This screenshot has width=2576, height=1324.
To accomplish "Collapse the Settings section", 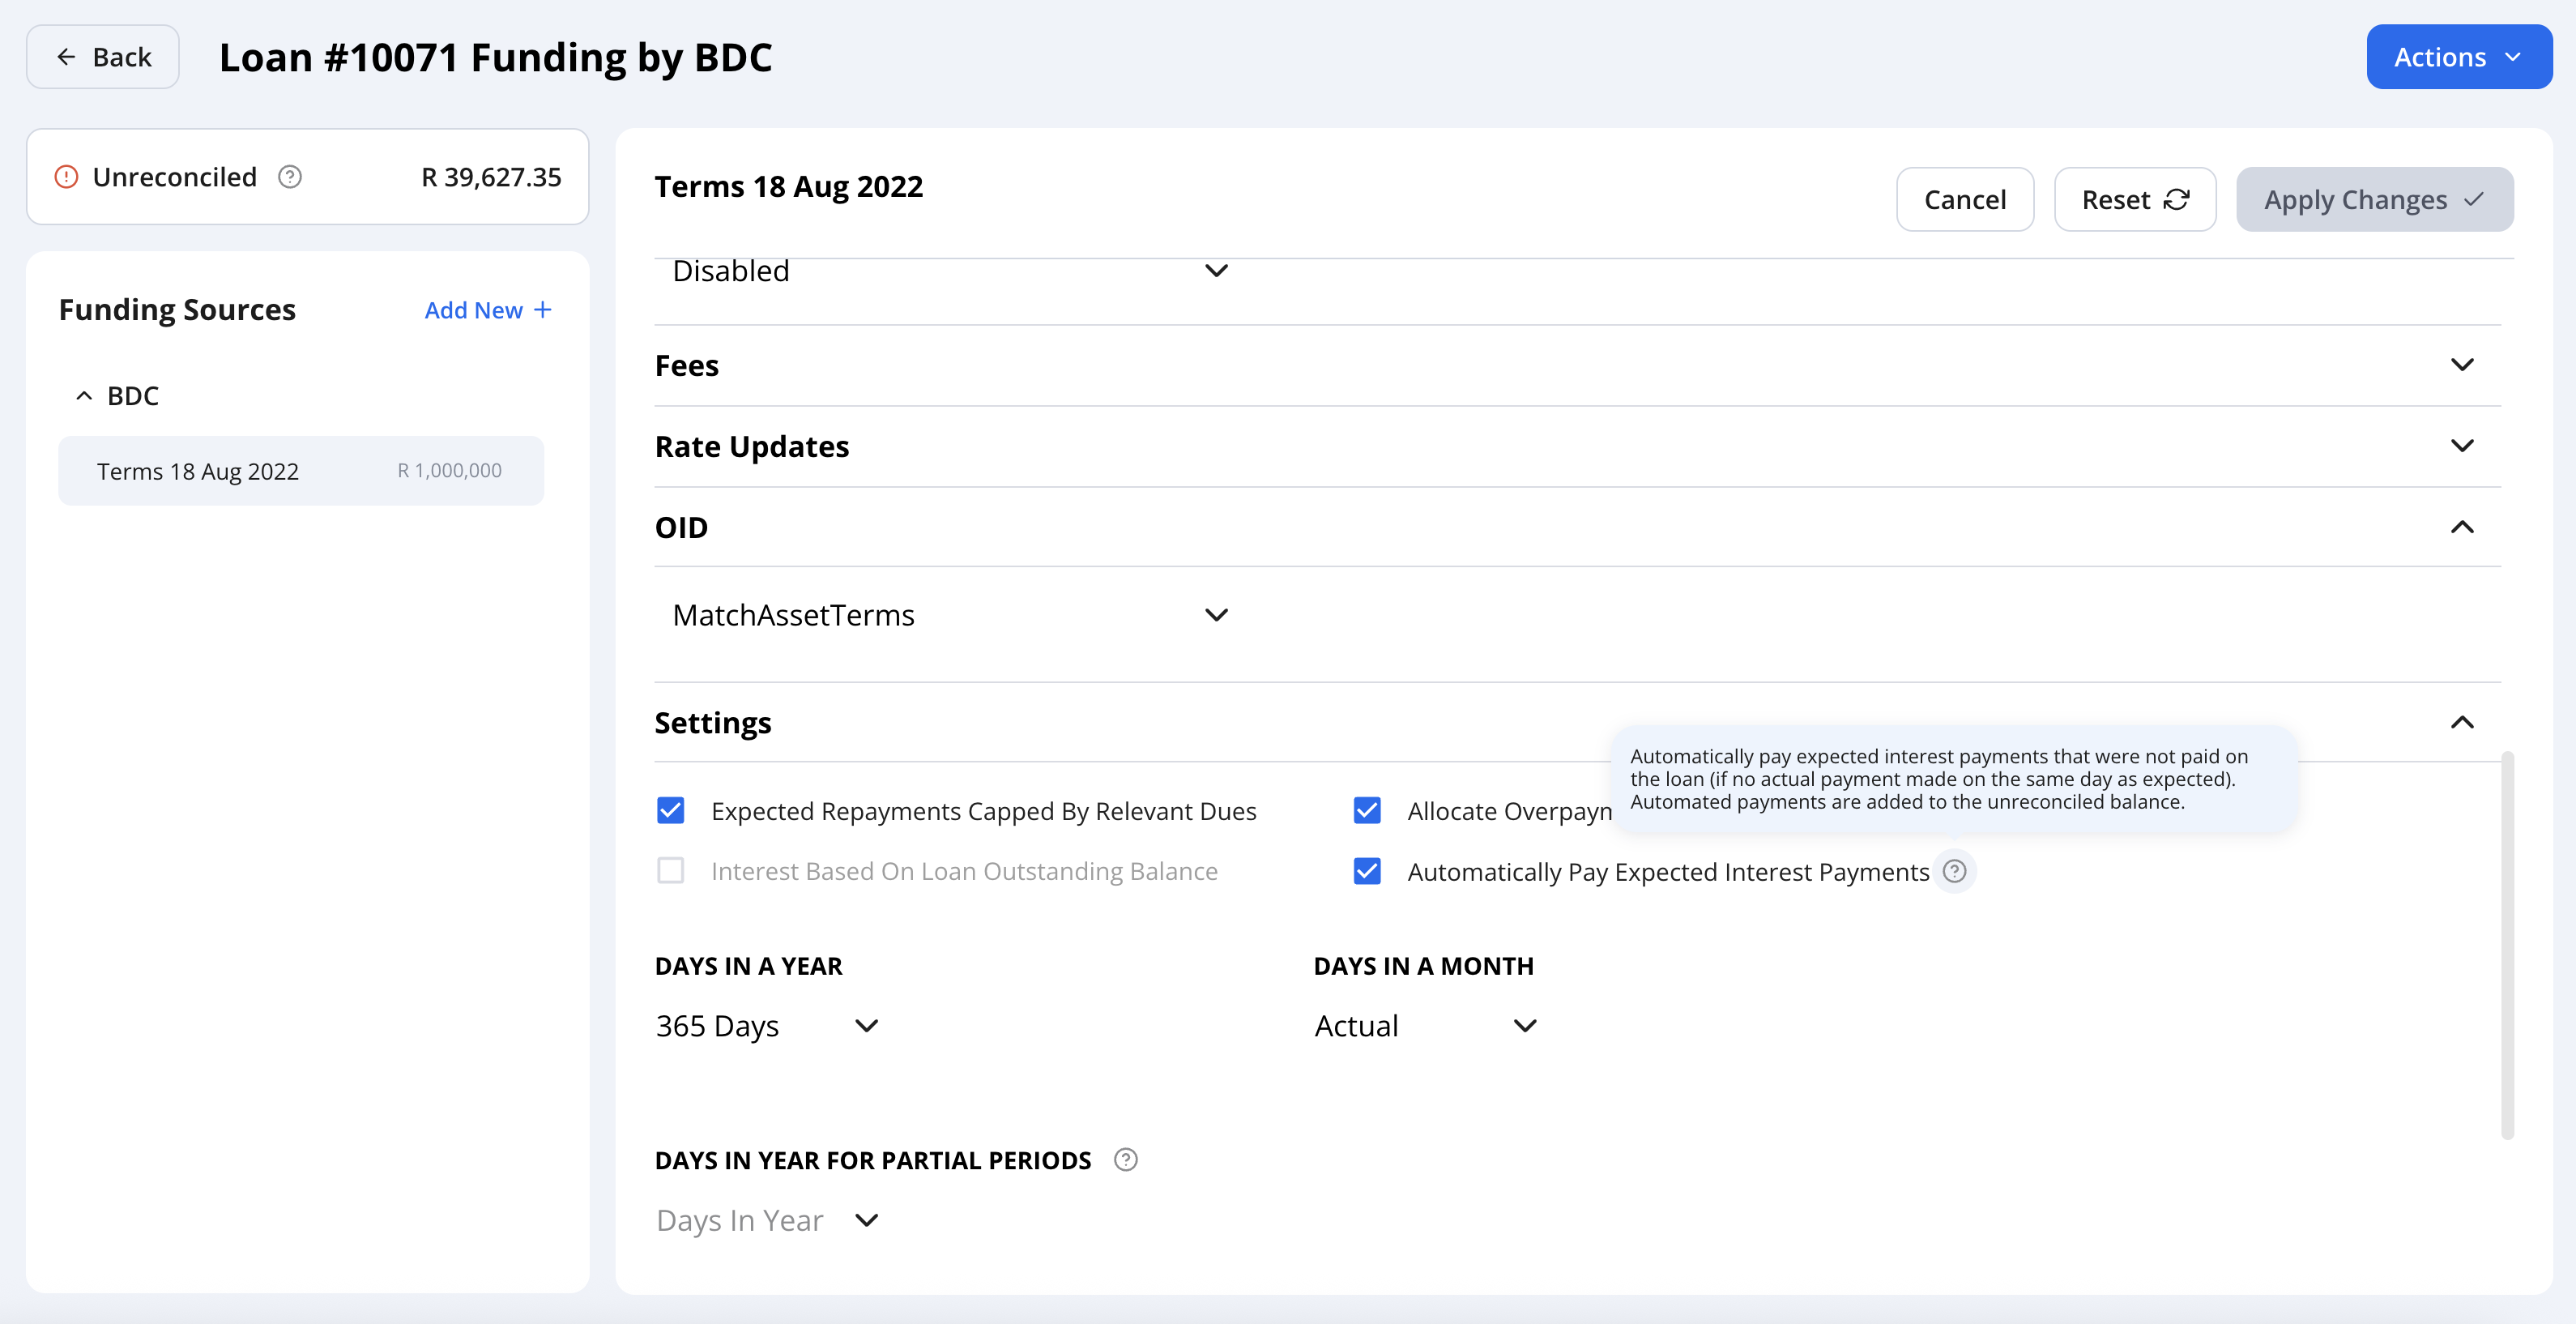I will click(x=2462, y=722).
